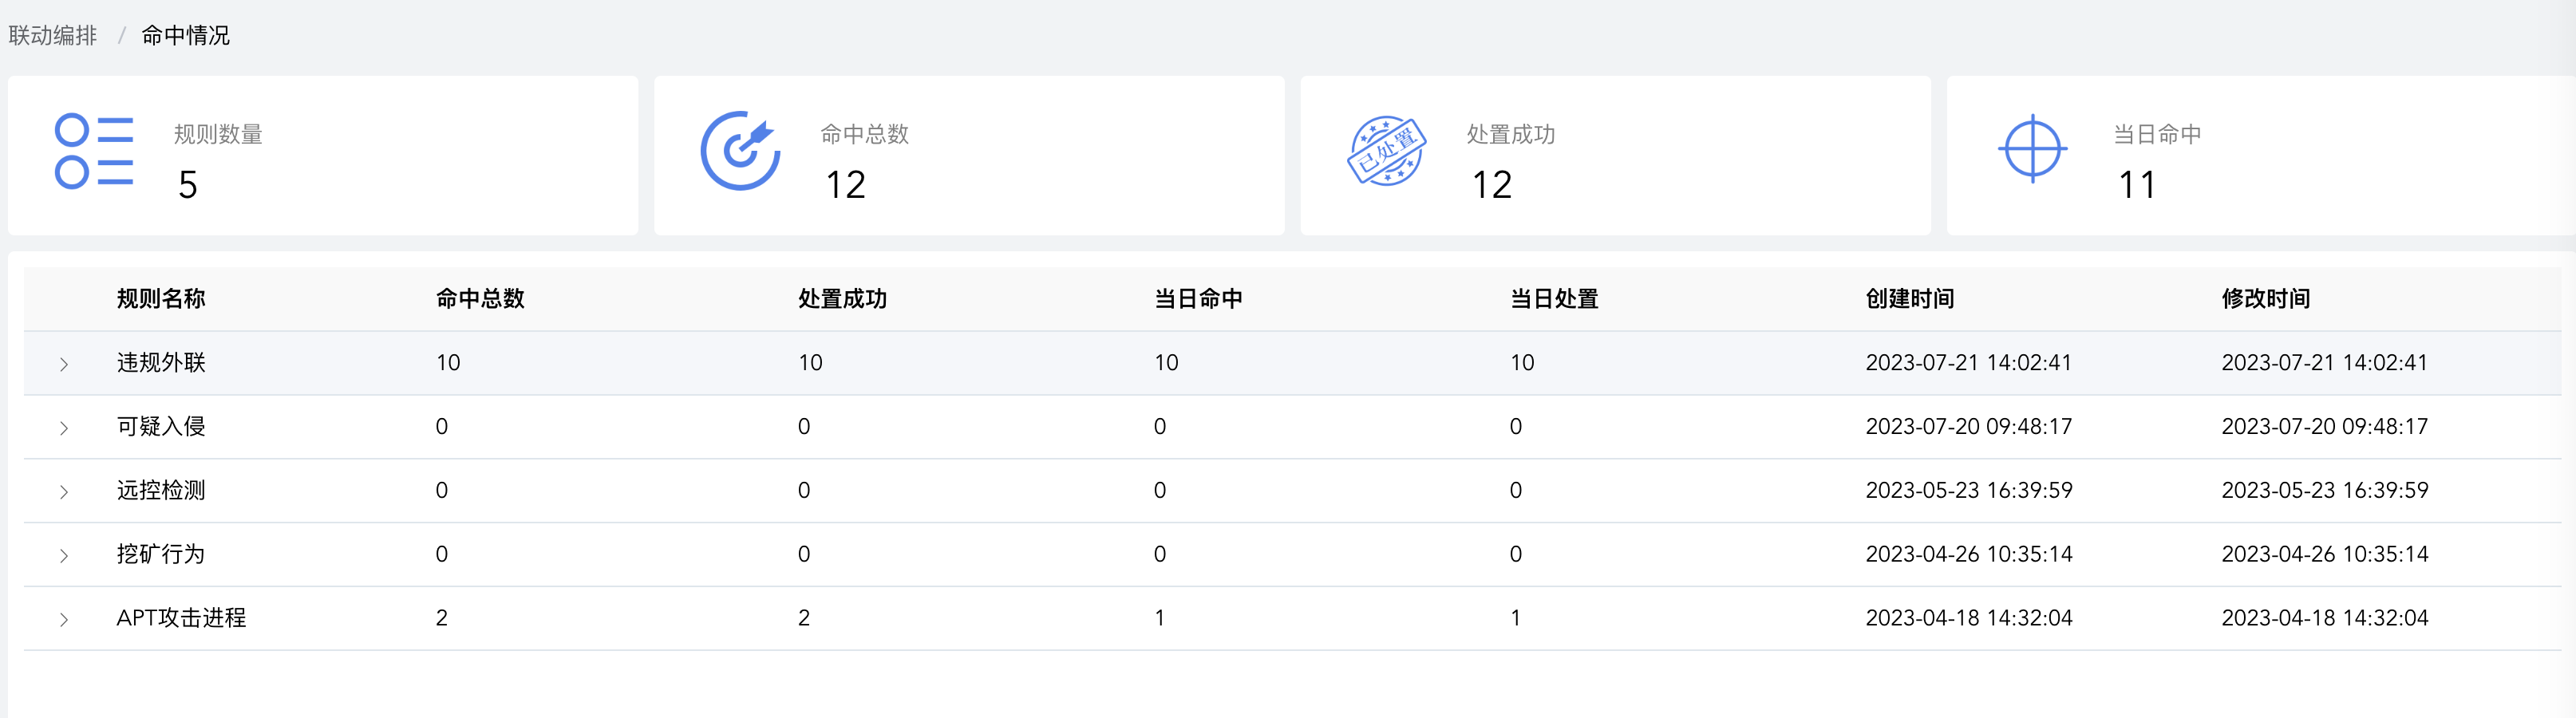The height and width of the screenshot is (718, 2576).
Task: Go to 联动编排 breadcrumb link
Action: pos(53,36)
